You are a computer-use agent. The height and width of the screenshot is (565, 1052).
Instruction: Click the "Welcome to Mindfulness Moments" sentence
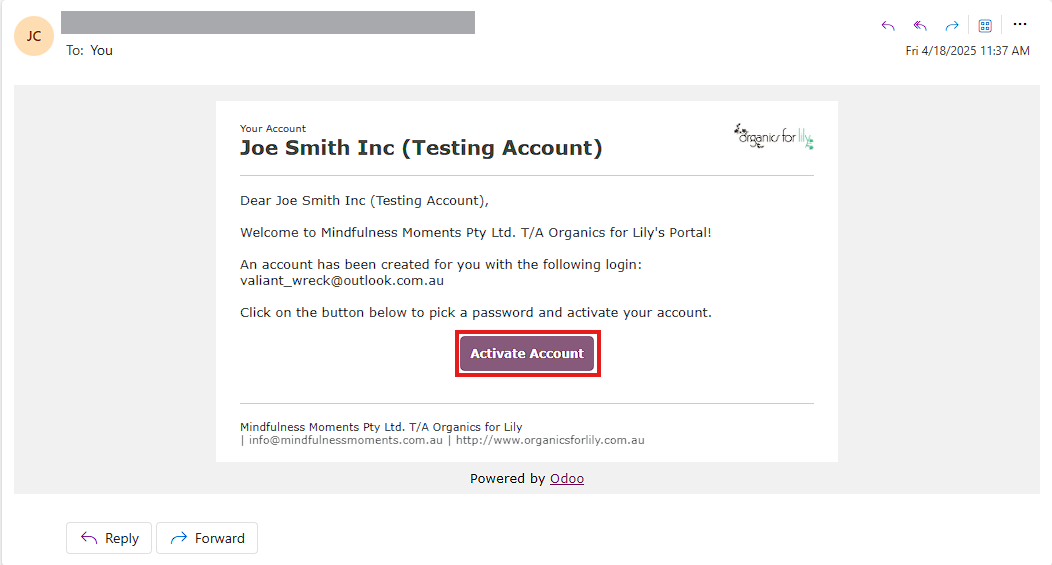coord(476,232)
